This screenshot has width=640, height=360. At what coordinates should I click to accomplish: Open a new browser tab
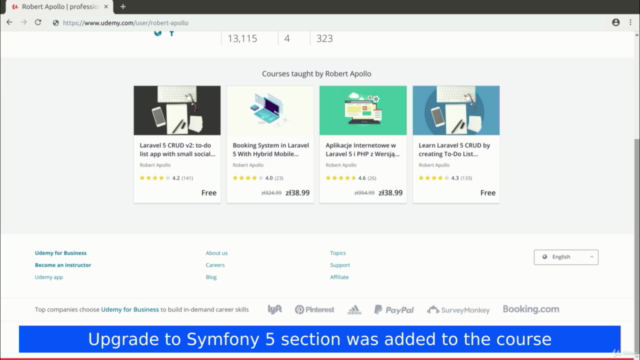coord(123,7)
